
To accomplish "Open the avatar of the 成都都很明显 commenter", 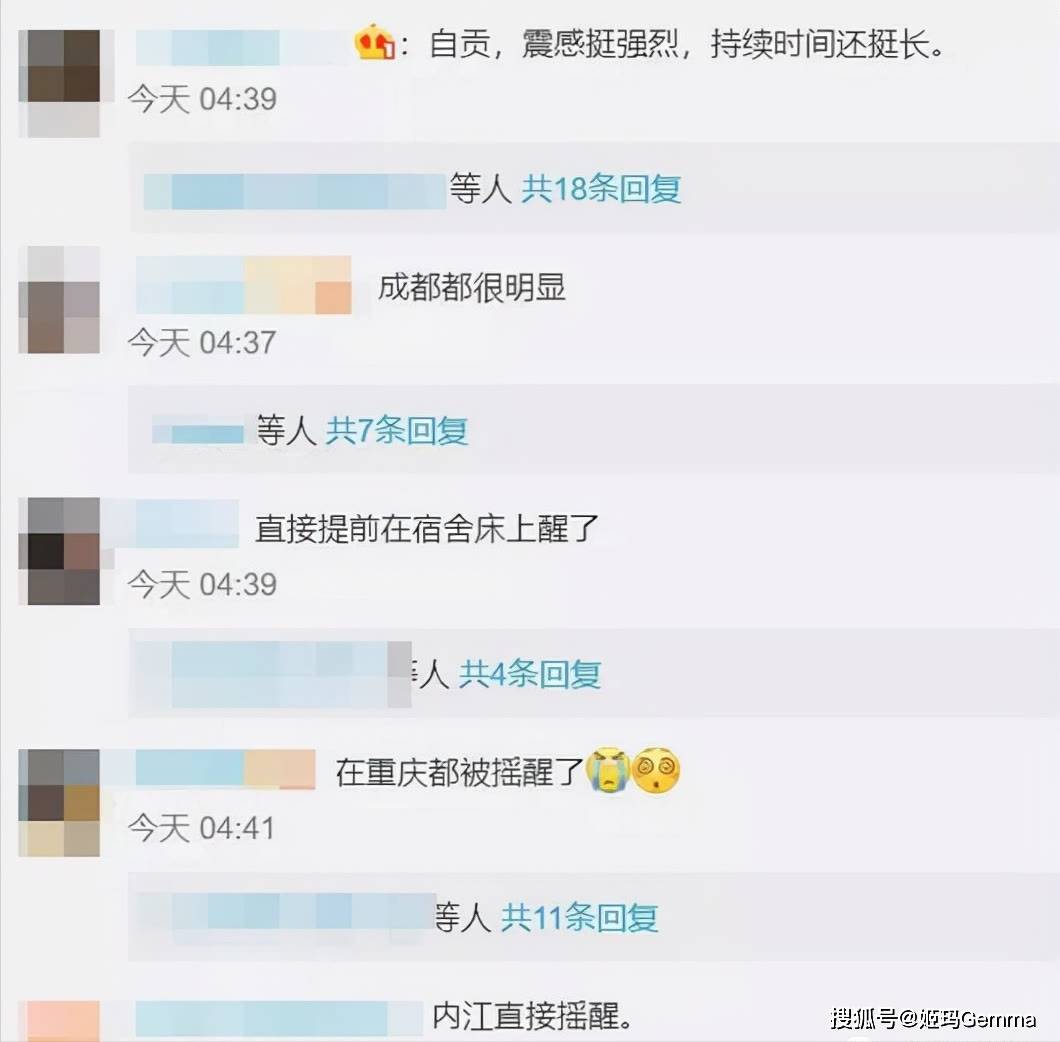I will pyautogui.click(x=59, y=300).
